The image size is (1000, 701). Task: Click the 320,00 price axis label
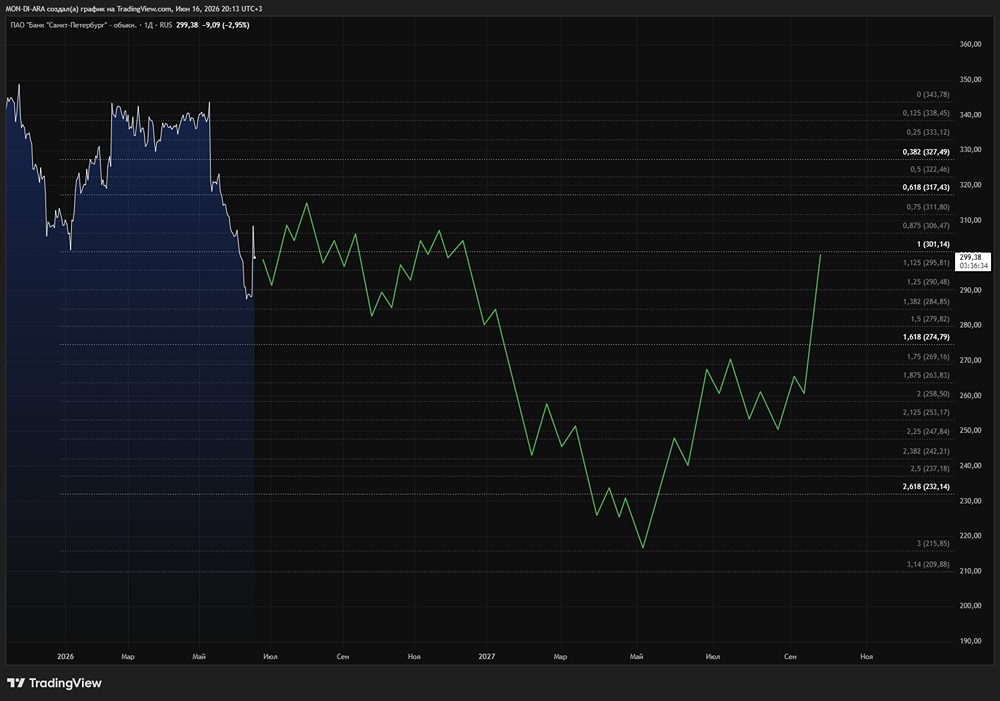(970, 185)
